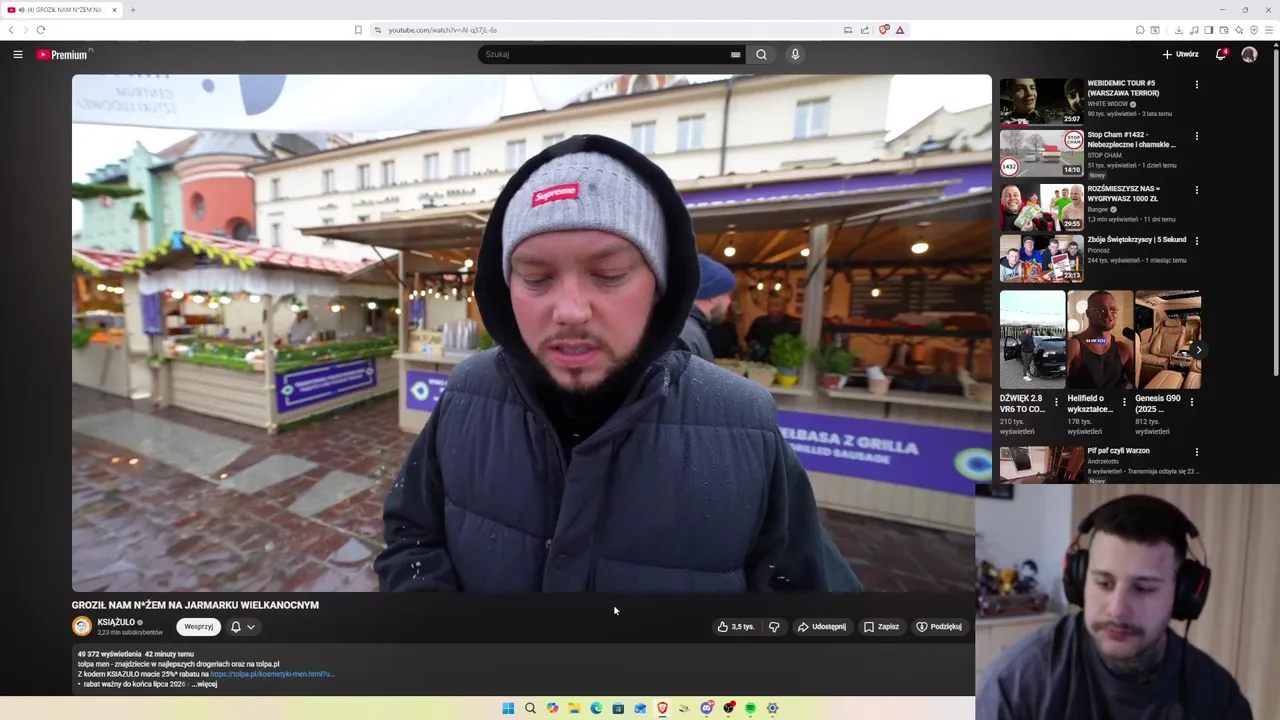The width and height of the screenshot is (1280, 720).
Task: Click the Wesprzyj join button
Action: tap(198, 627)
